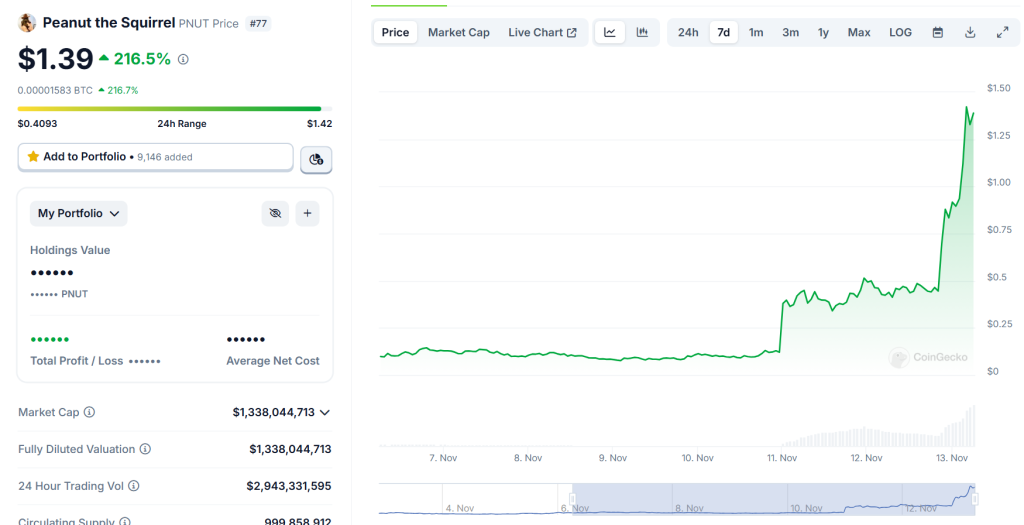Click the left handle of the range navigator
Viewport: 1024px width, 525px height.
click(572, 500)
